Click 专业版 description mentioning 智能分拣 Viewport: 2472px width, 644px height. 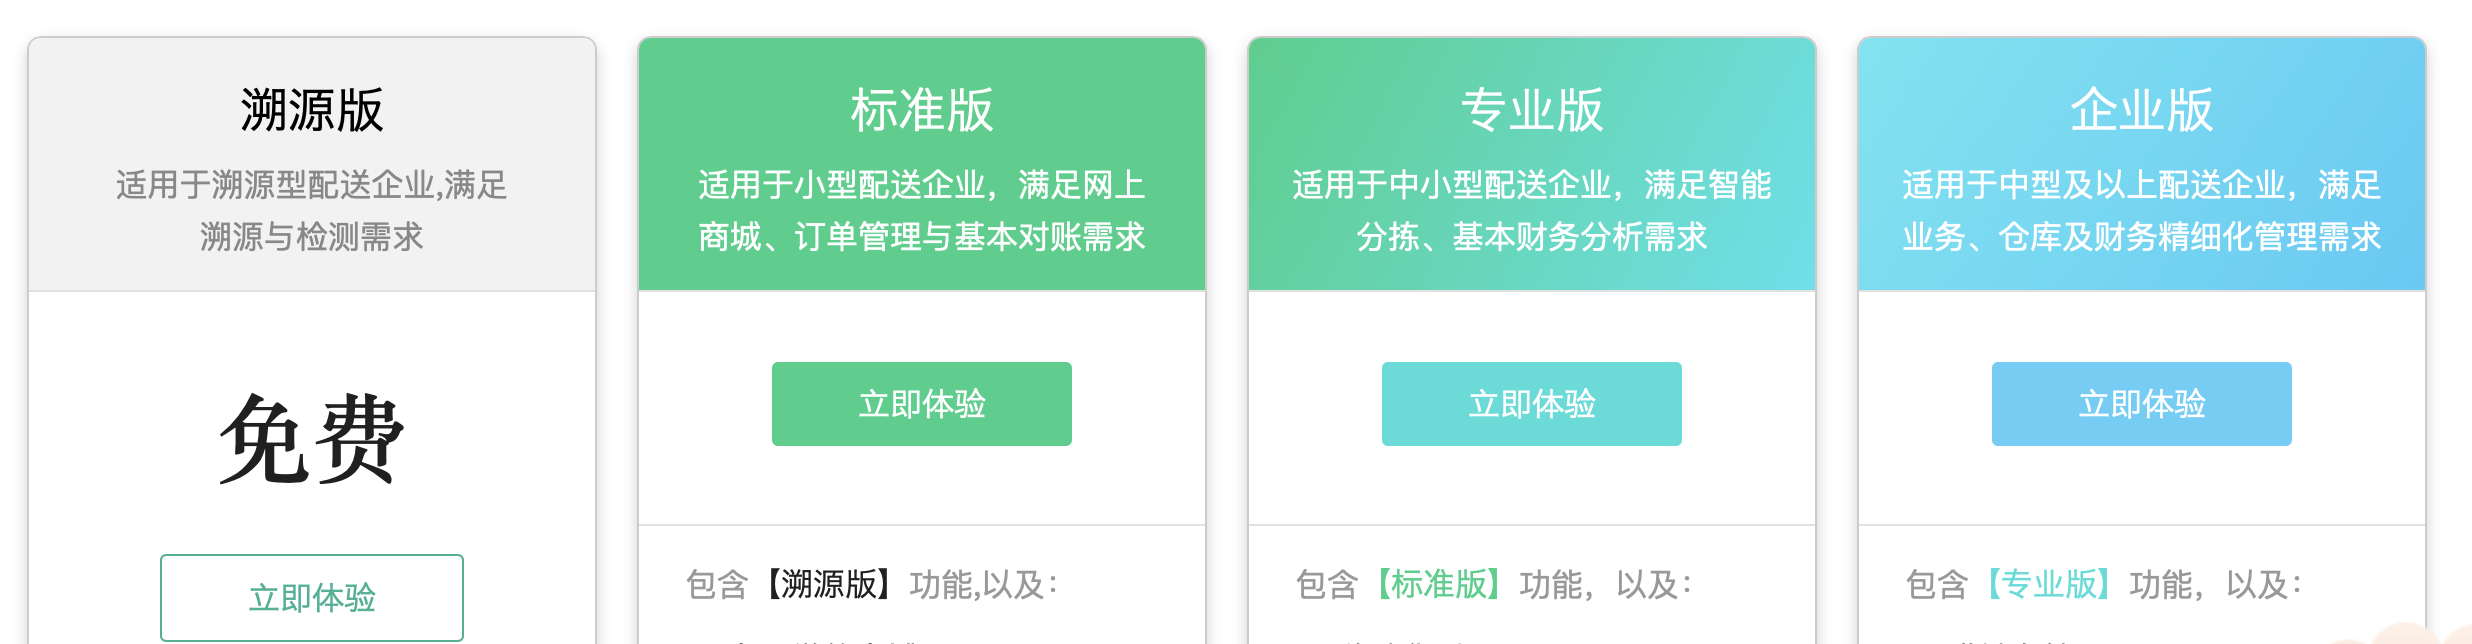[x=1531, y=211]
